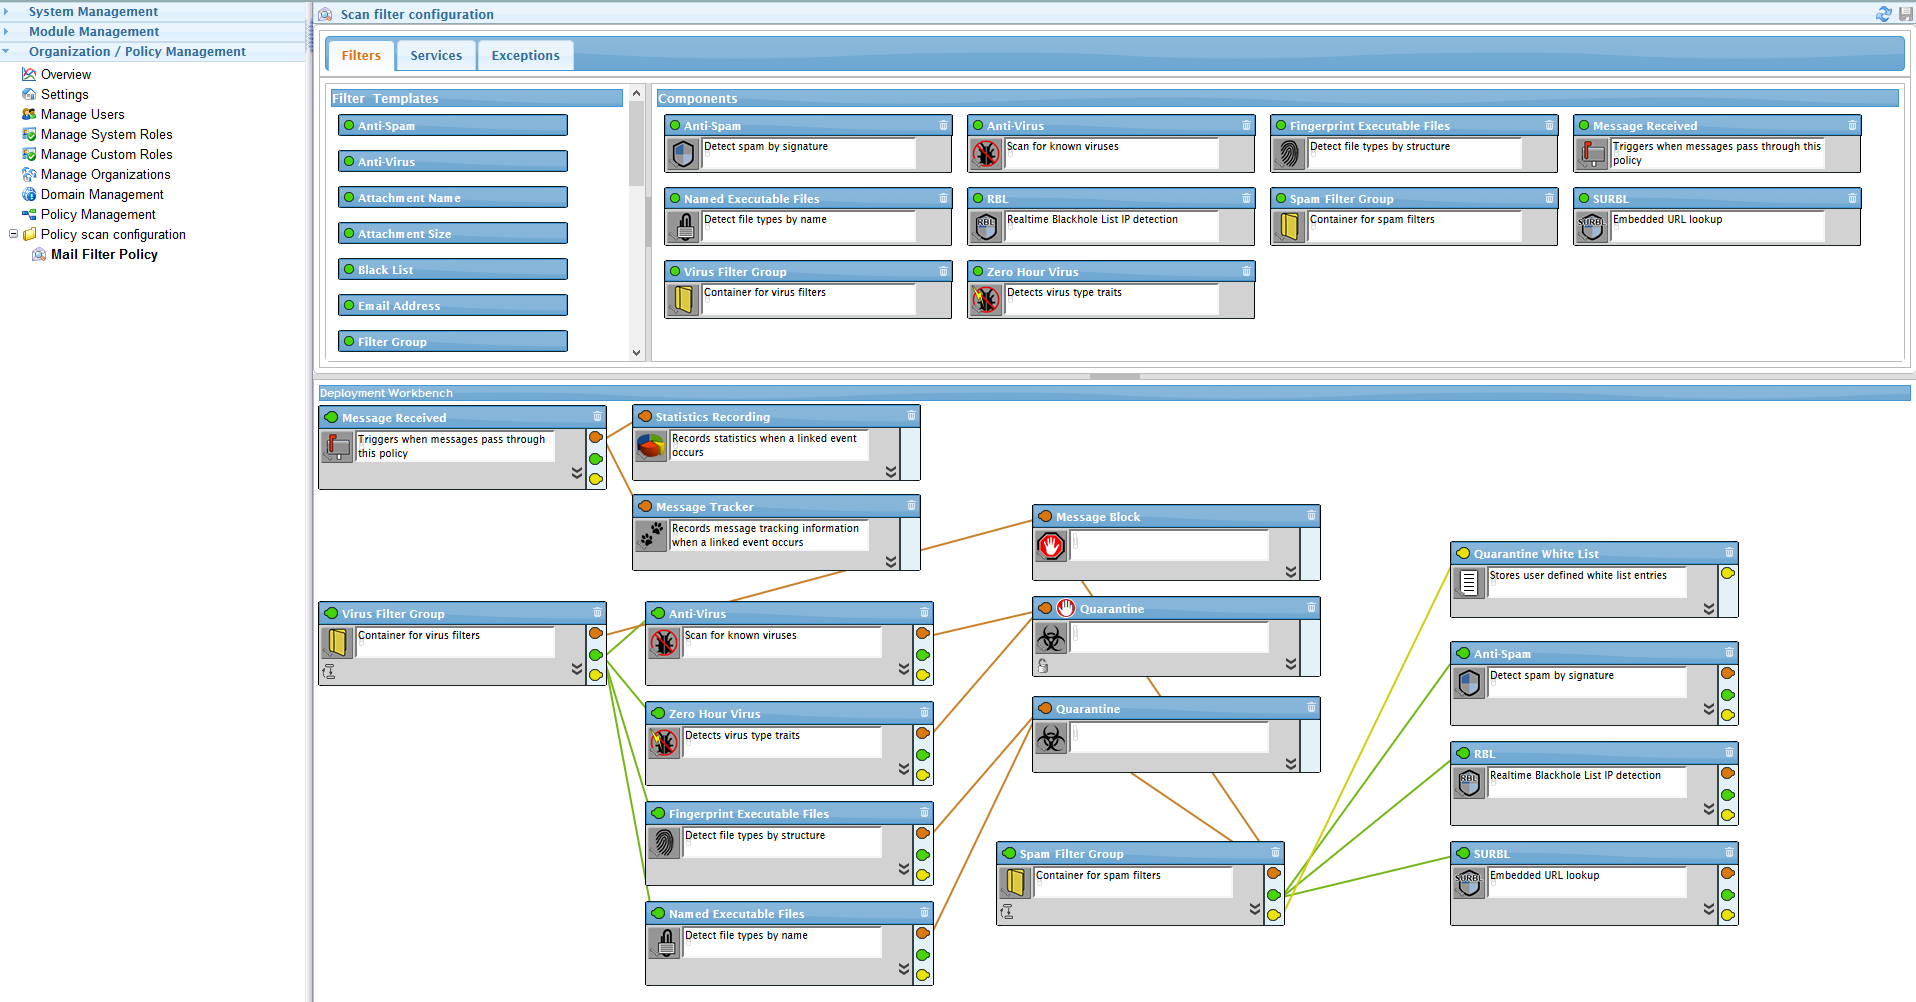Image resolution: width=1916 pixels, height=1002 pixels.
Task: Collapse the Policy scan configuration tree node
Action: click(x=13, y=234)
